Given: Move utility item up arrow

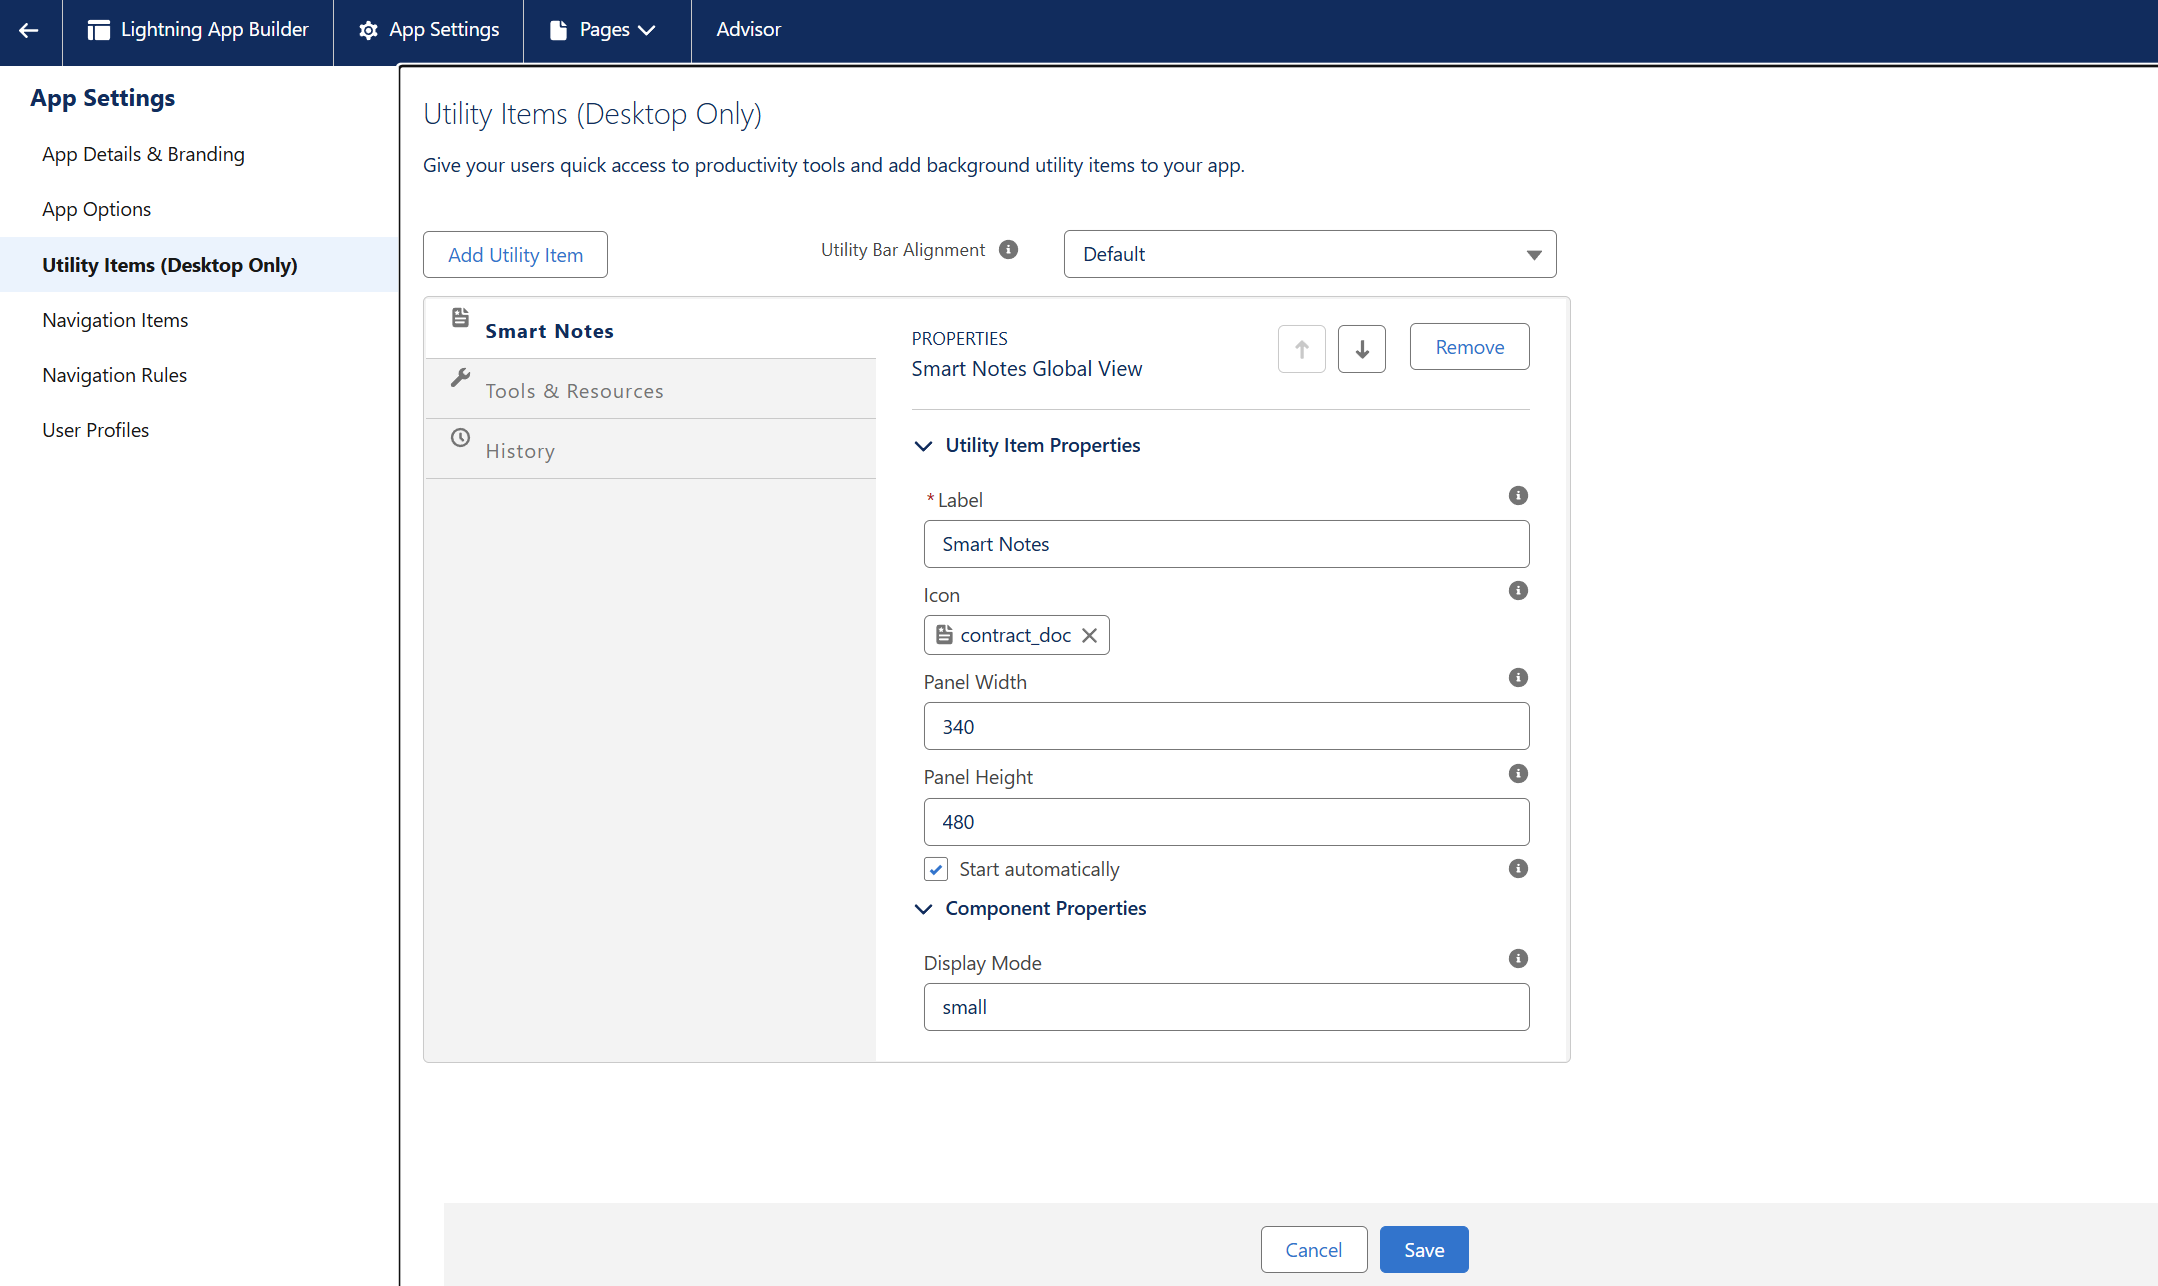Looking at the screenshot, I should pyautogui.click(x=1301, y=349).
